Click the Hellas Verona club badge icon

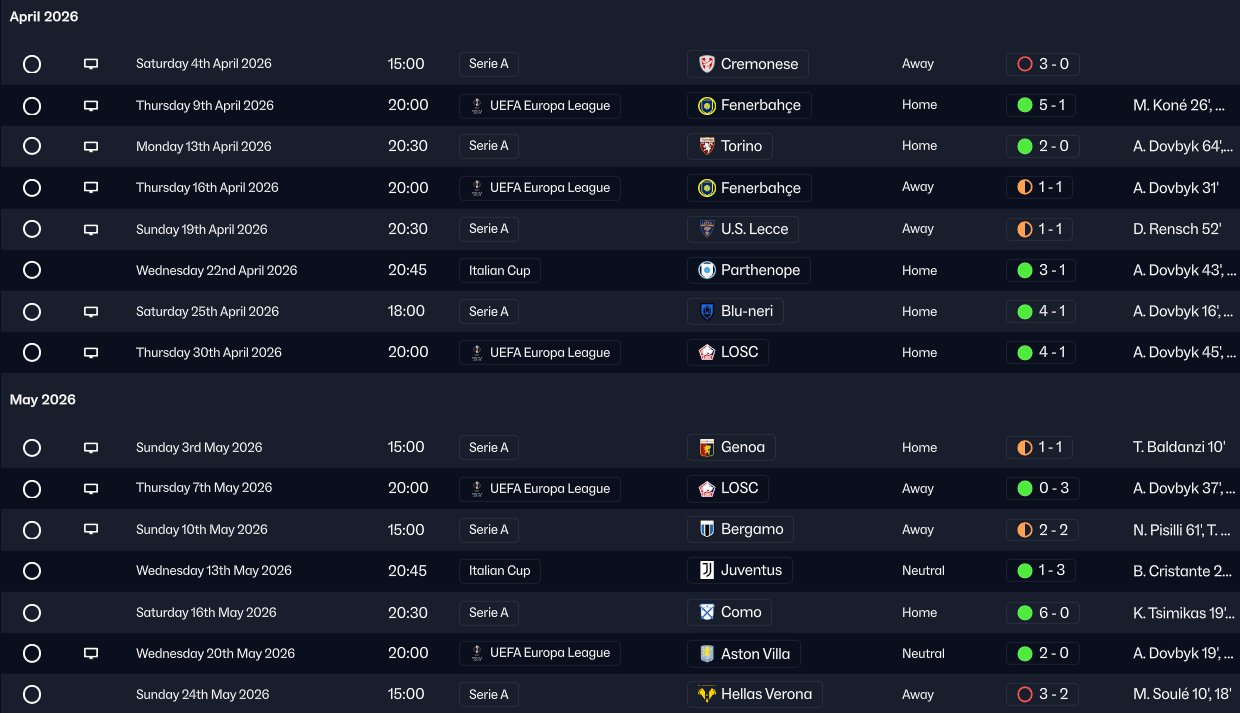pyautogui.click(x=706, y=695)
